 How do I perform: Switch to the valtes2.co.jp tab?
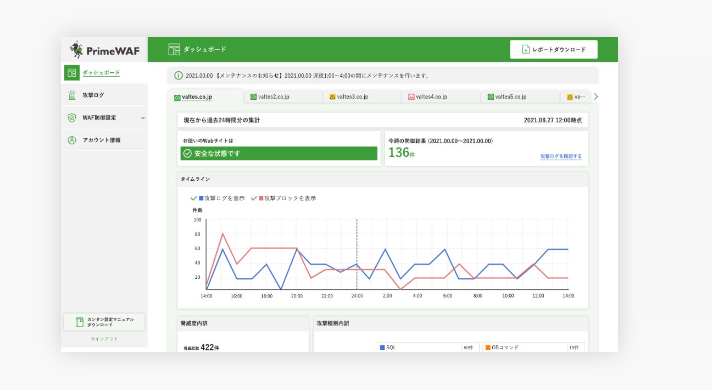click(x=283, y=97)
